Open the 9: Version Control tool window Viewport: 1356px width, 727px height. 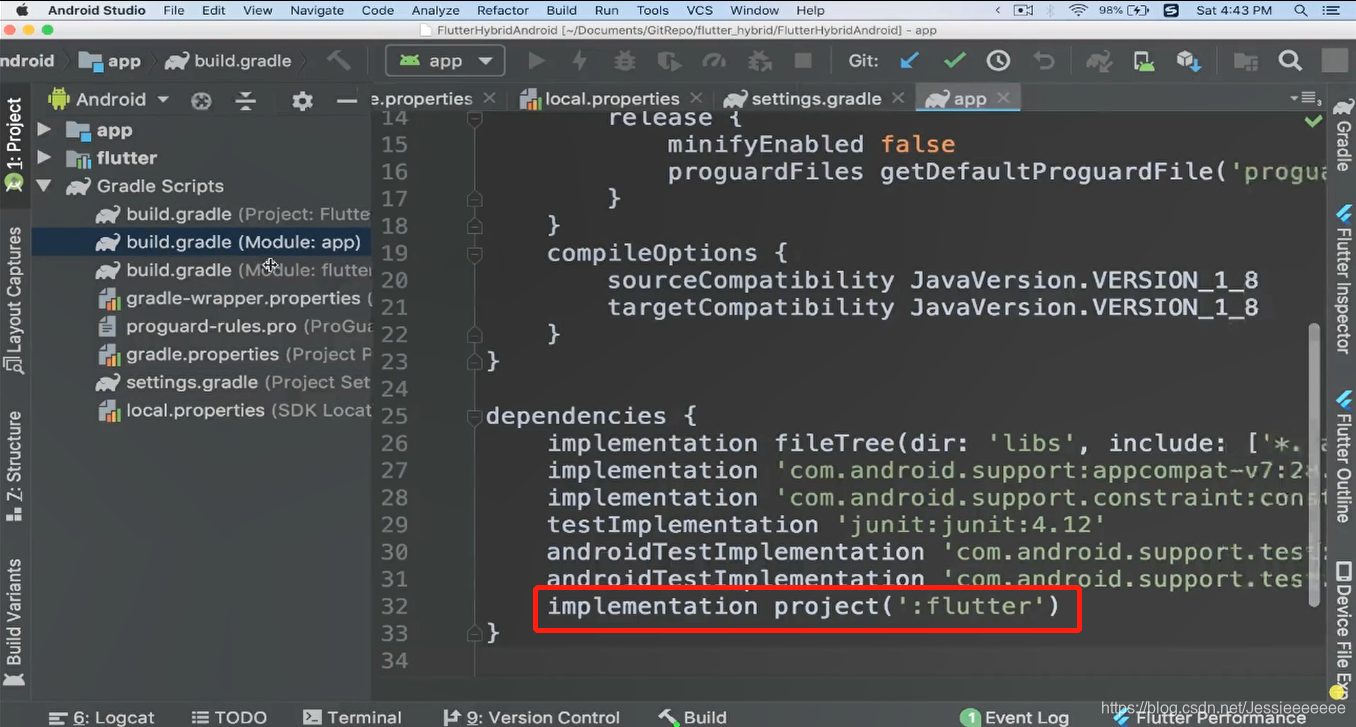(x=532, y=717)
